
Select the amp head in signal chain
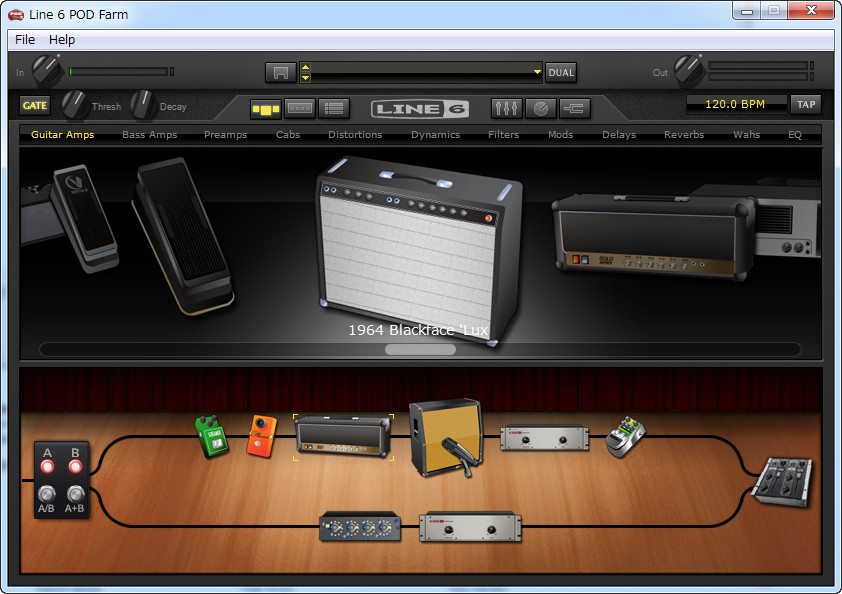pos(344,437)
